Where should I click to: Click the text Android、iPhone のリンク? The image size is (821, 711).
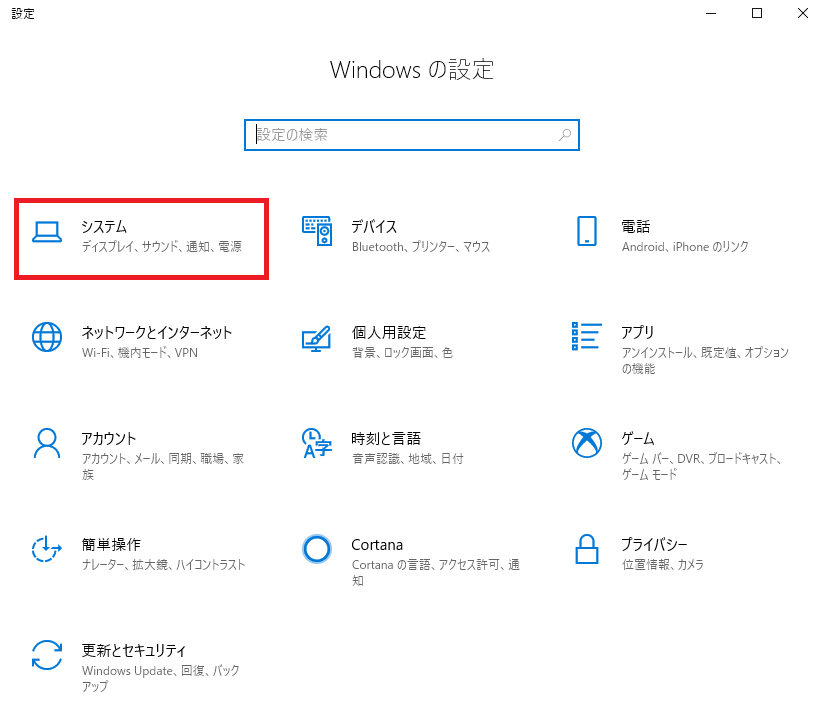pyautogui.click(x=685, y=247)
